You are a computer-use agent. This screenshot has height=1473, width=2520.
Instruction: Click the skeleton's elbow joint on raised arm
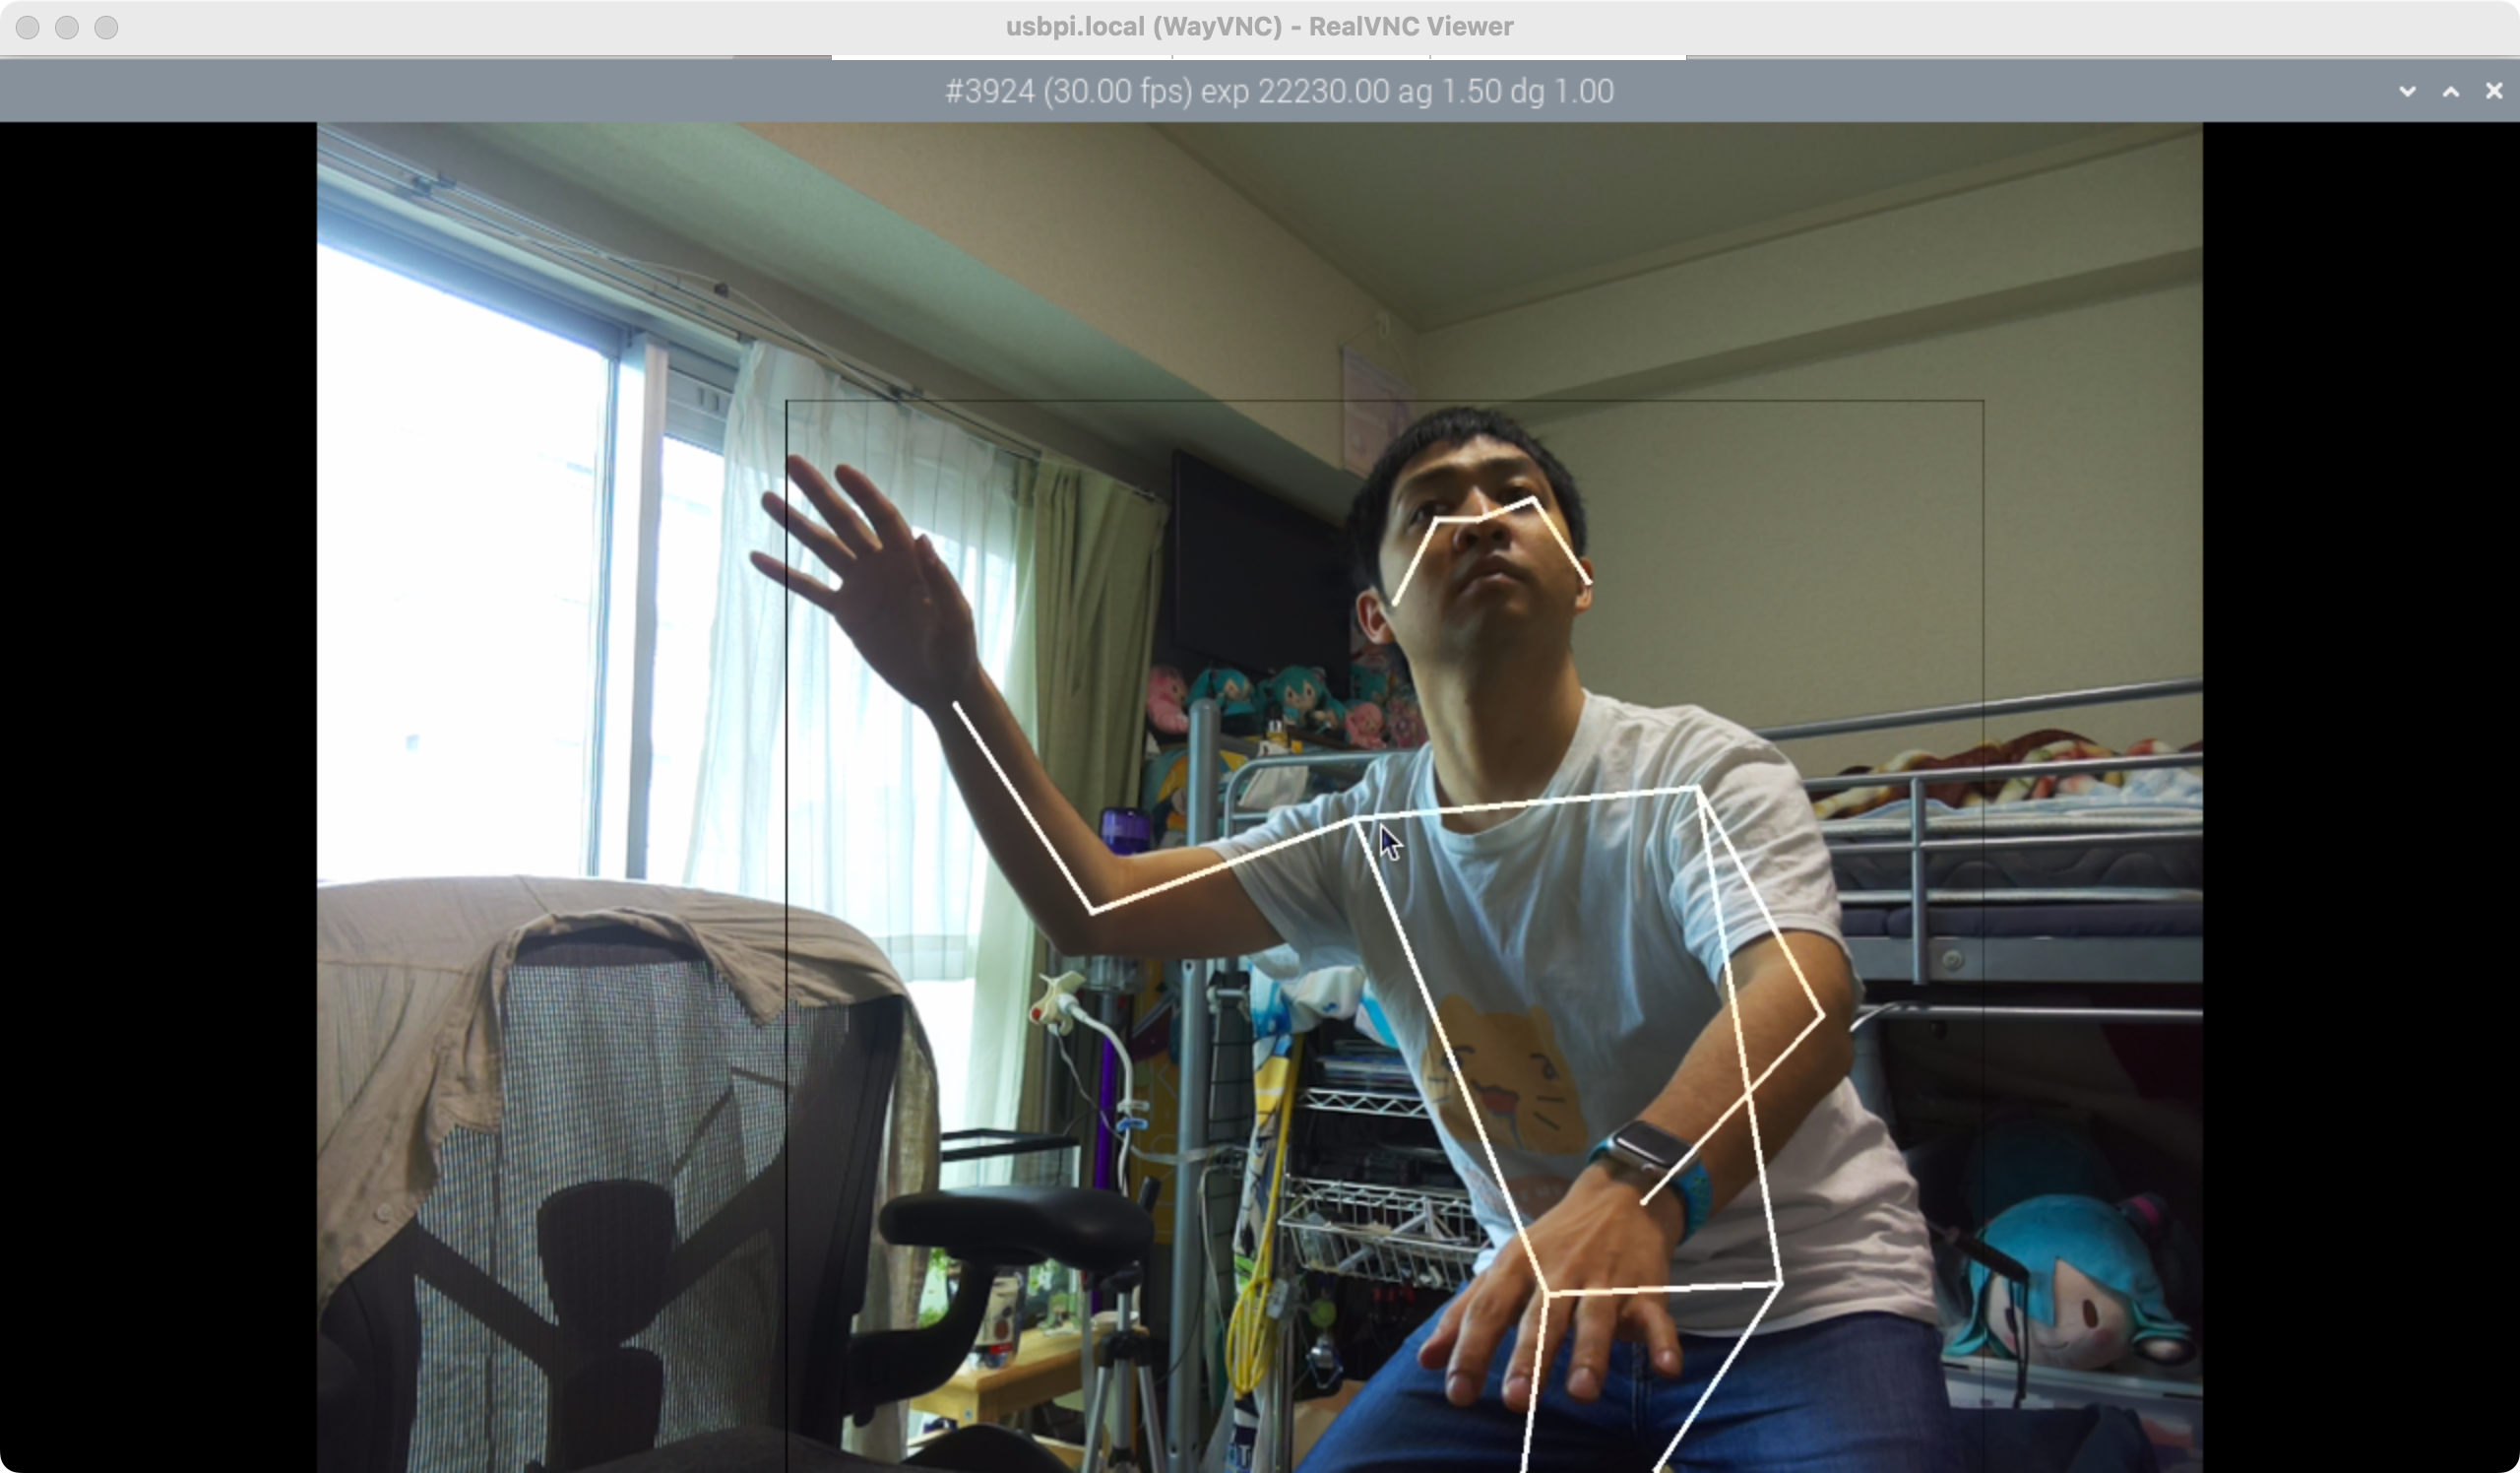click(1092, 912)
